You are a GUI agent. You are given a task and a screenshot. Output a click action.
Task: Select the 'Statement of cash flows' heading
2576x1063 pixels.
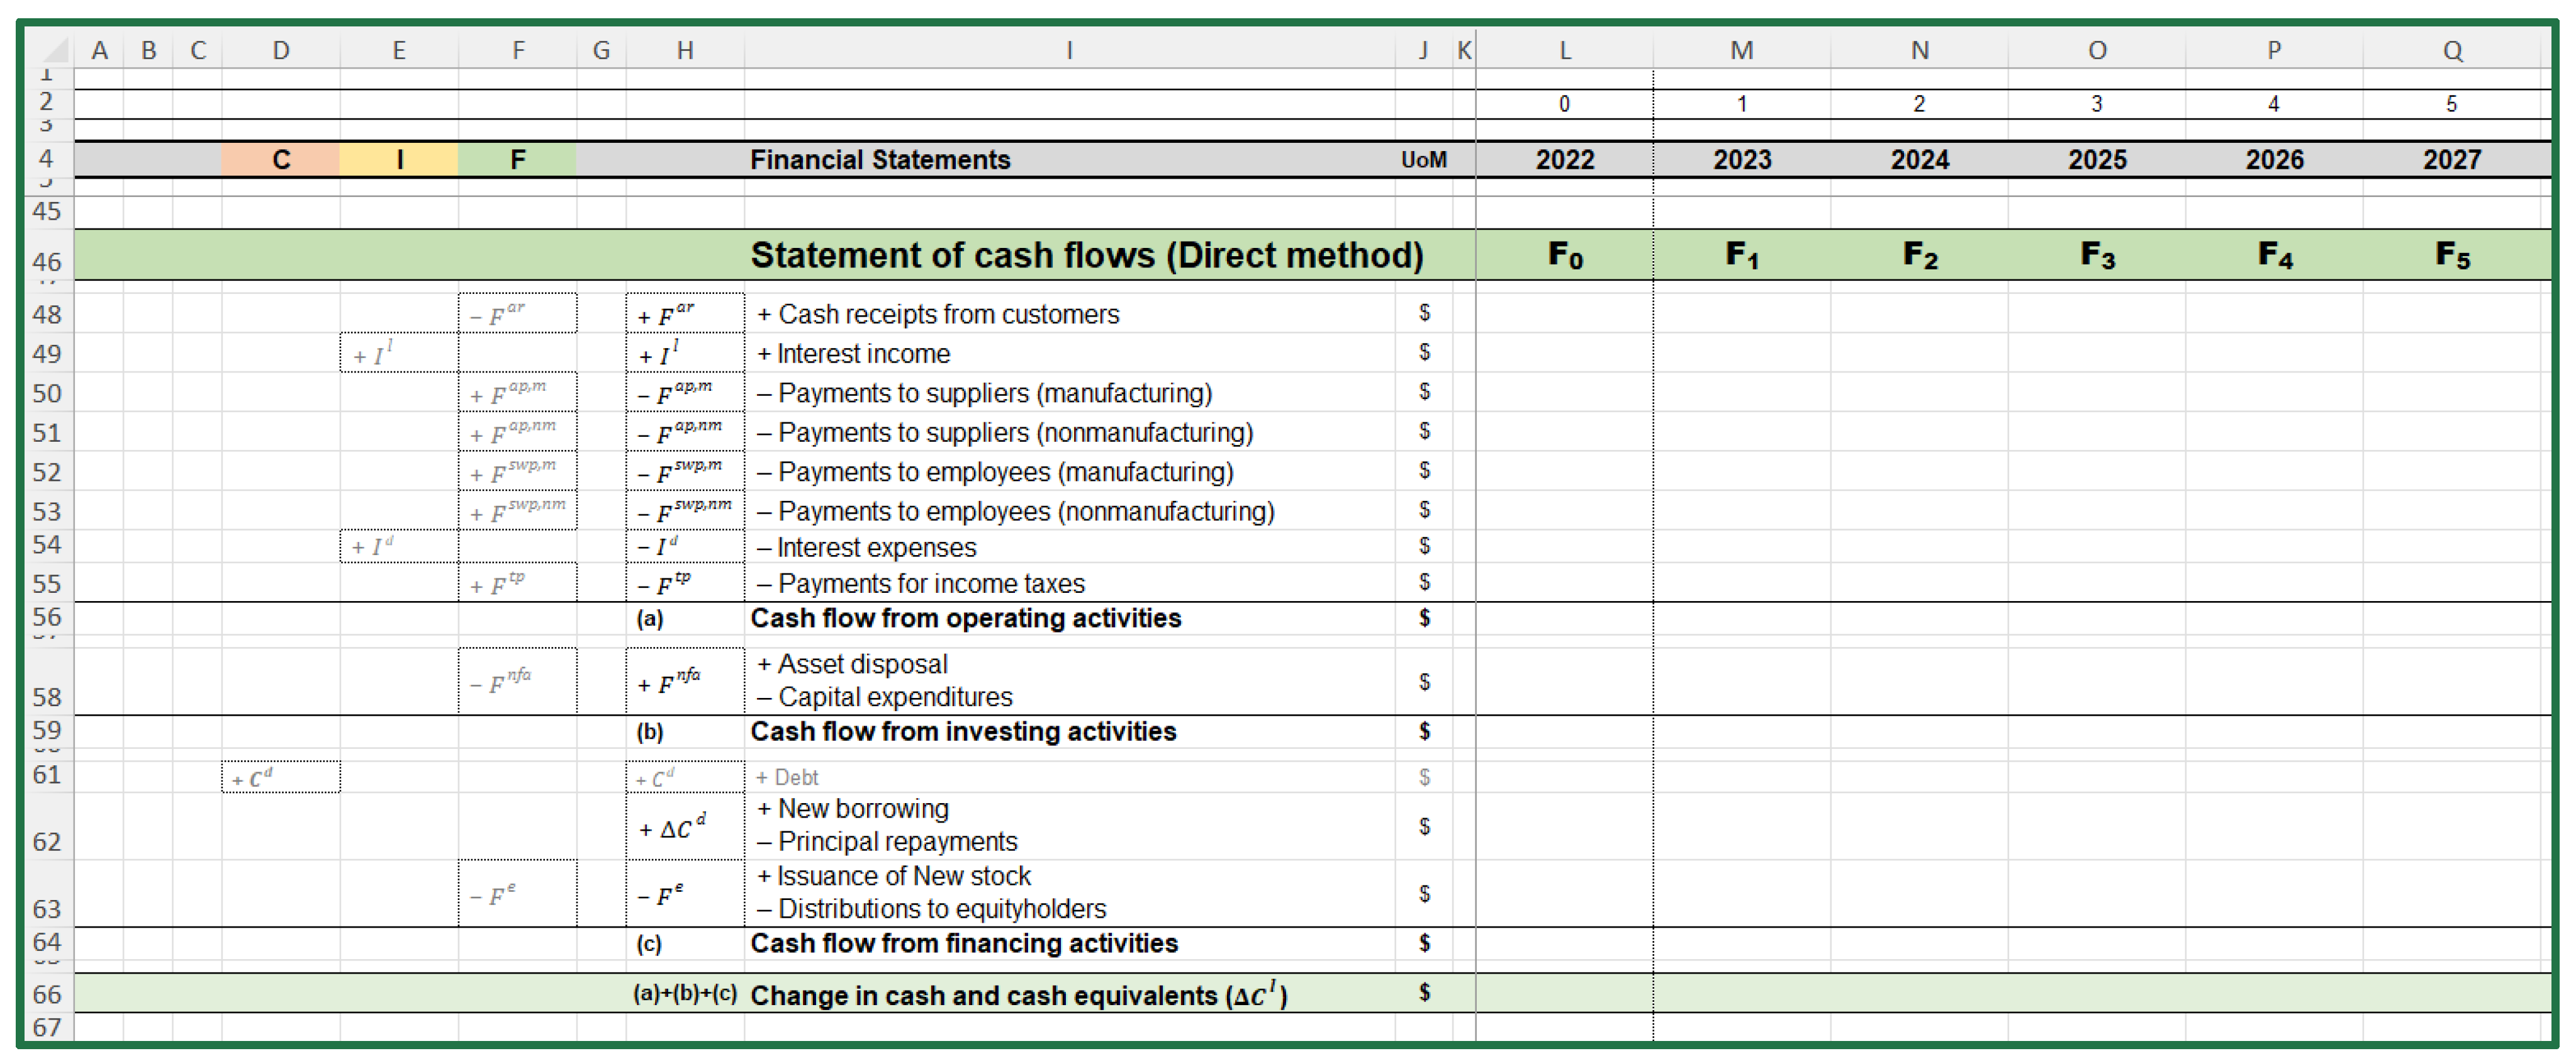click(1086, 255)
